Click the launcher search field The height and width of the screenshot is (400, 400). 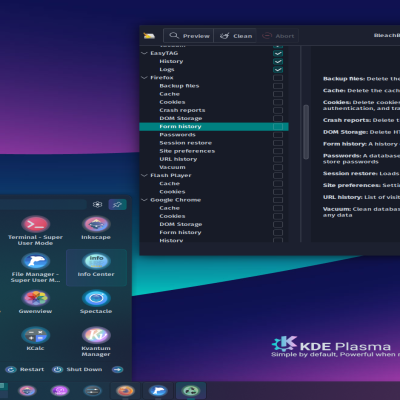(43, 204)
